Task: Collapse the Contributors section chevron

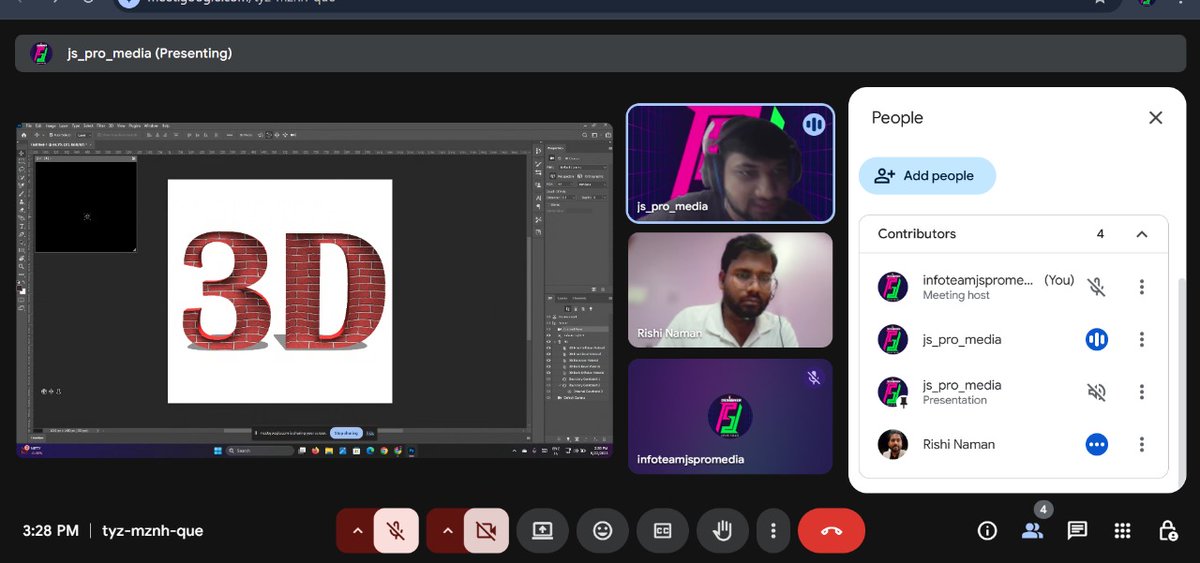Action: 1141,234
